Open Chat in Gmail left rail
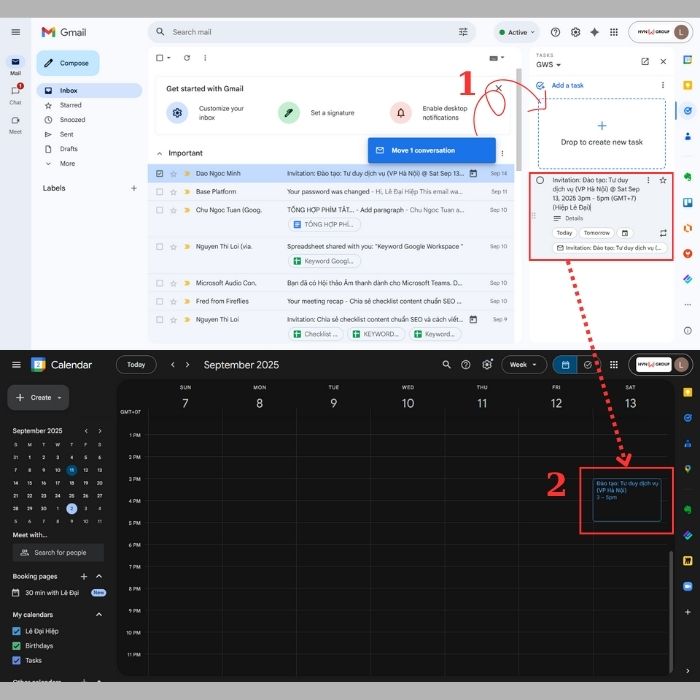The image size is (700, 700). (15, 94)
